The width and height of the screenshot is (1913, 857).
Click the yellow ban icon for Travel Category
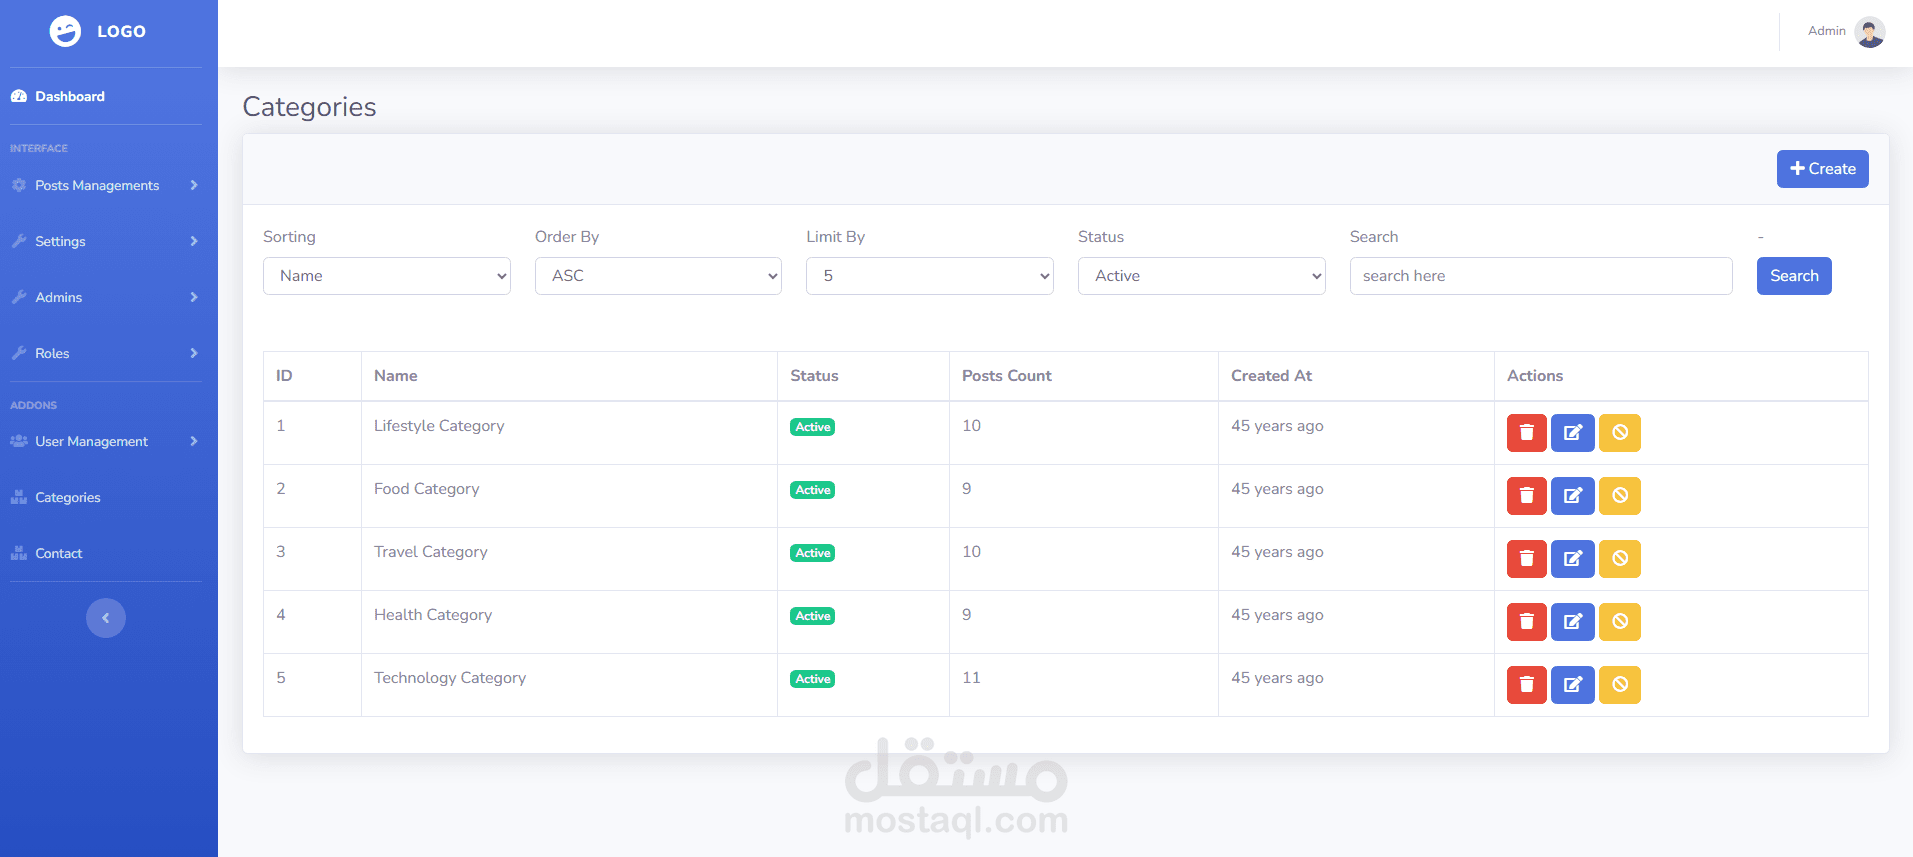(x=1620, y=559)
